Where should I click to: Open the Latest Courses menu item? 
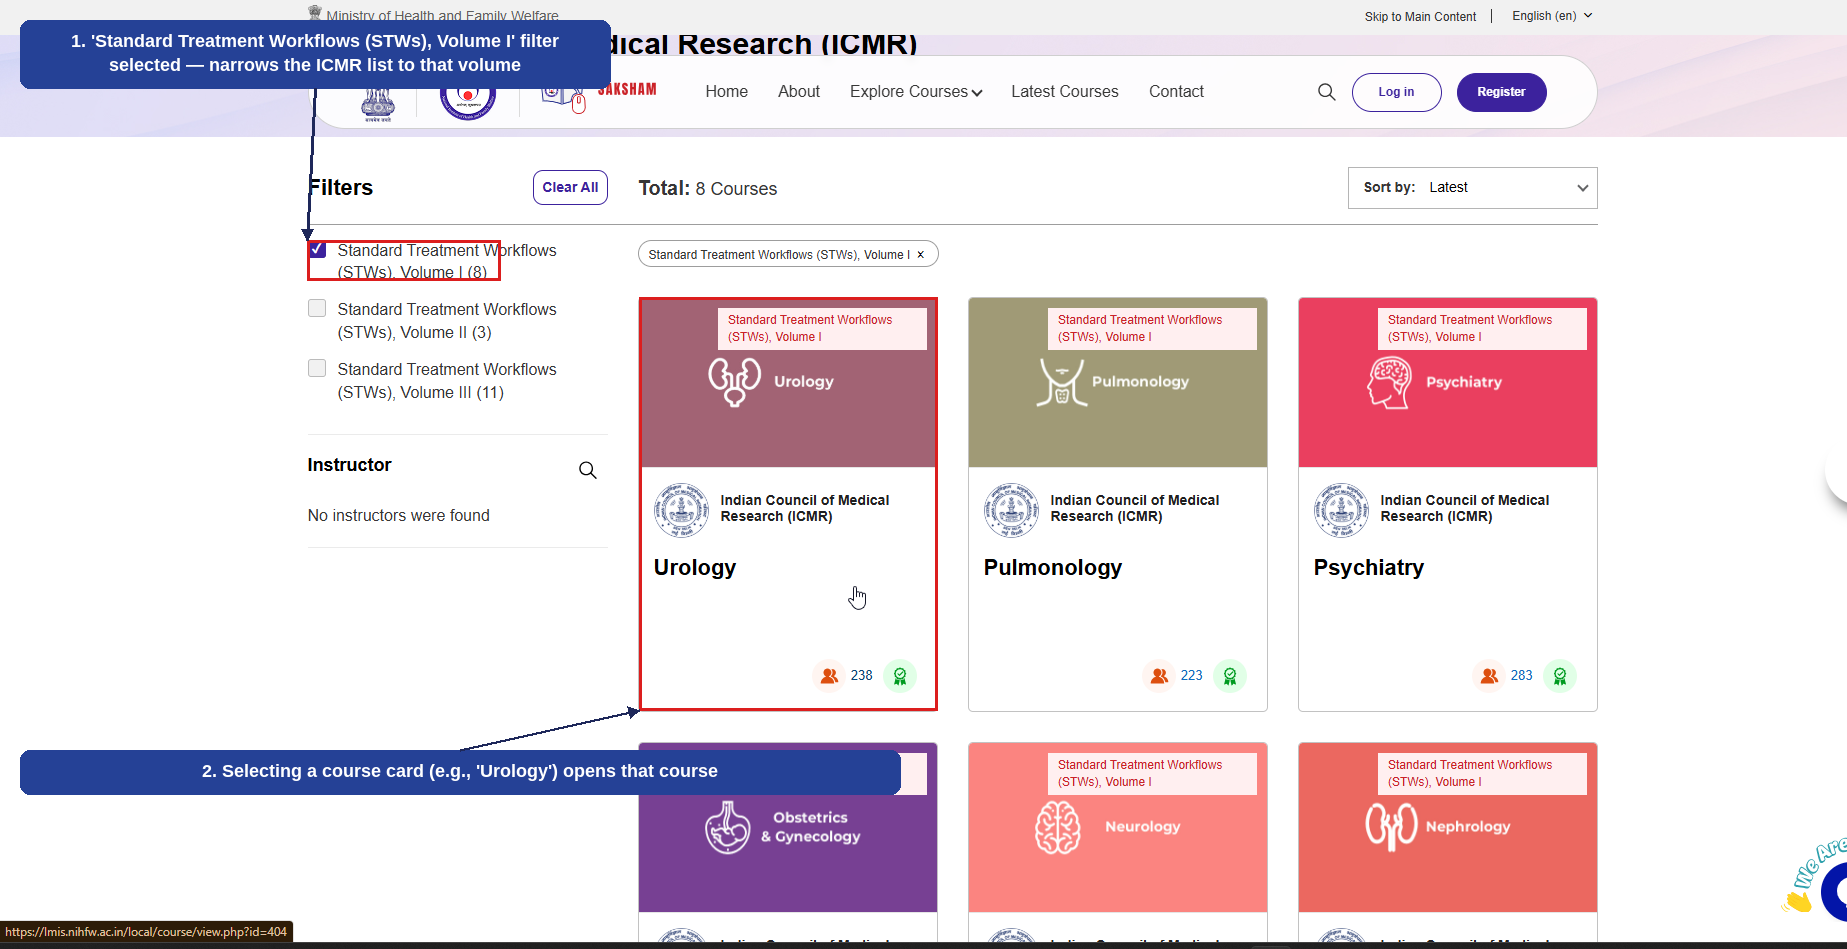[1064, 92]
